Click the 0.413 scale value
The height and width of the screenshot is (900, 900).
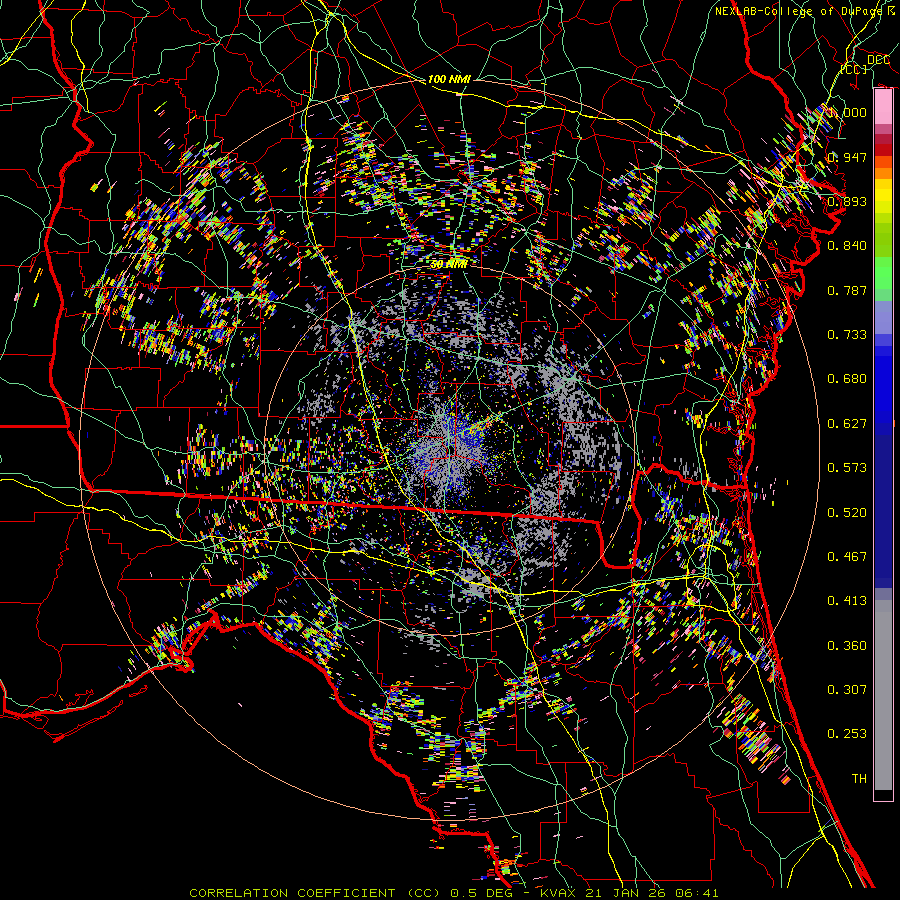pyautogui.click(x=847, y=601)
